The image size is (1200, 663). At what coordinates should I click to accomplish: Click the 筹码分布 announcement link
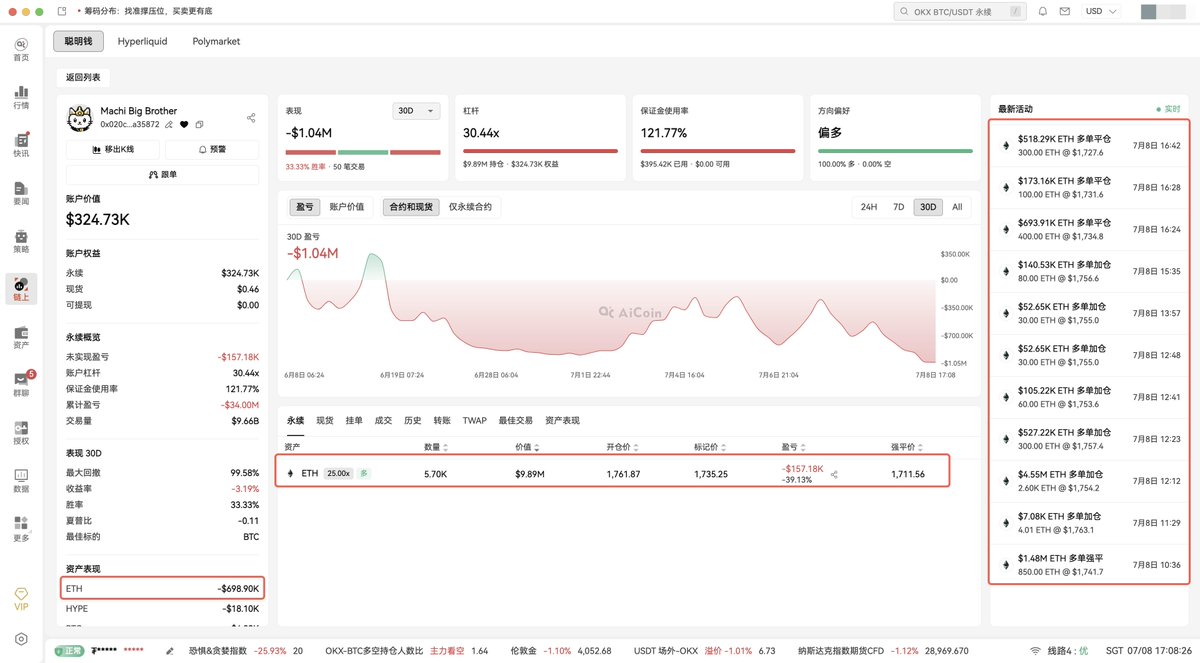(x=149, y=12)
